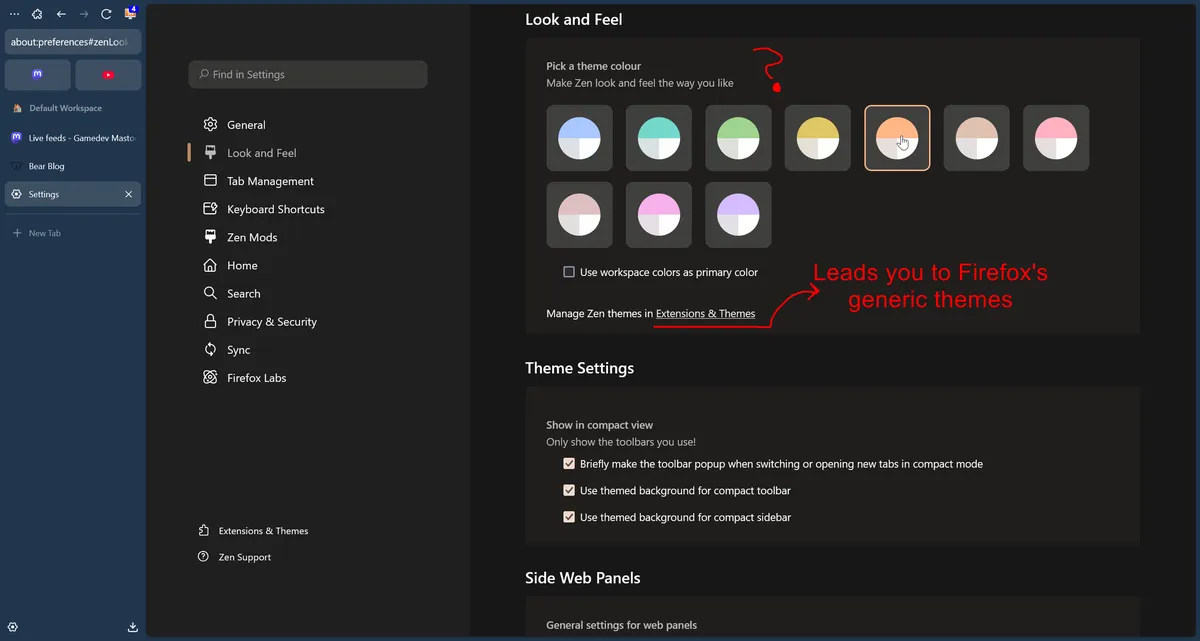
Task: Open the toolbar icon with the 4 badge
Action: (x=130, y=13)
